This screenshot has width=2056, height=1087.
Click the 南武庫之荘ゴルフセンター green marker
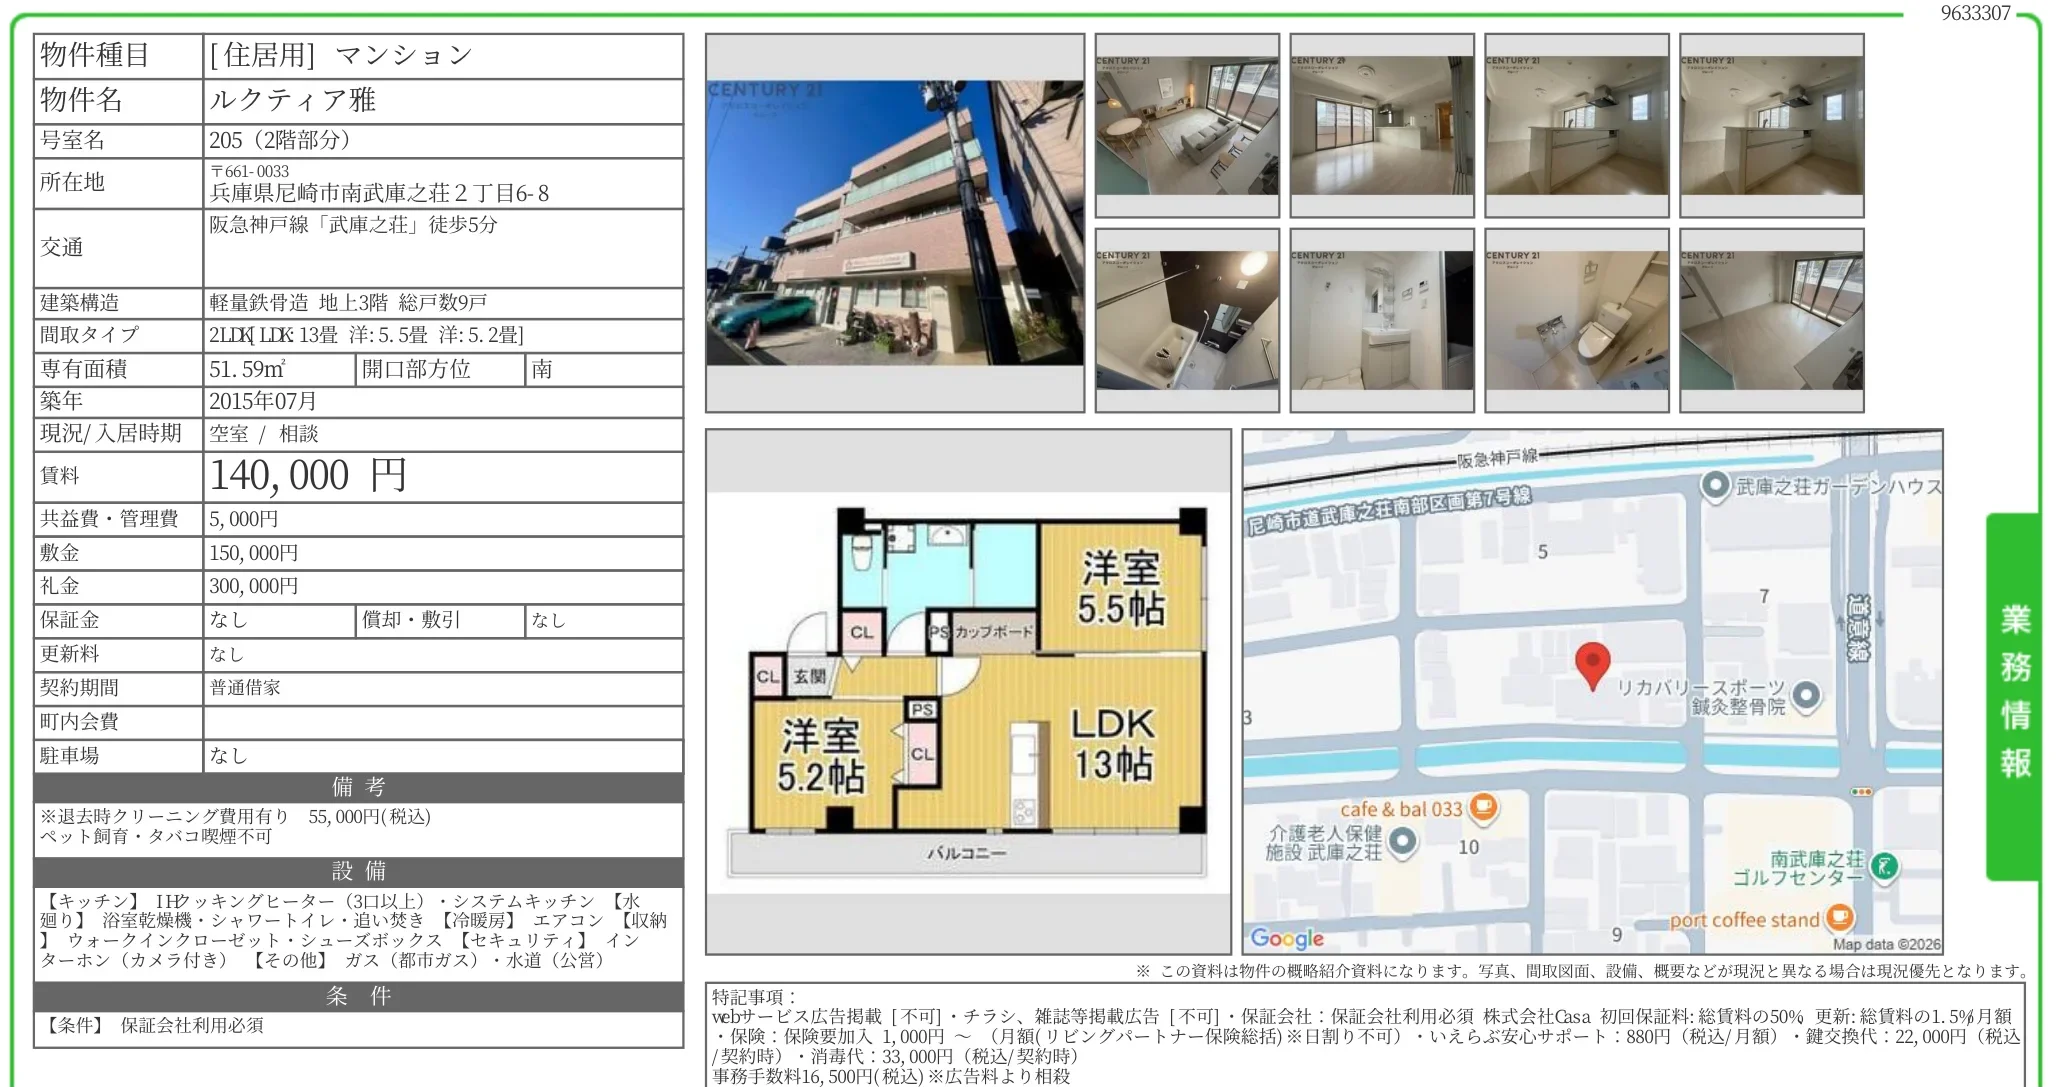[x=1884, y=867]
